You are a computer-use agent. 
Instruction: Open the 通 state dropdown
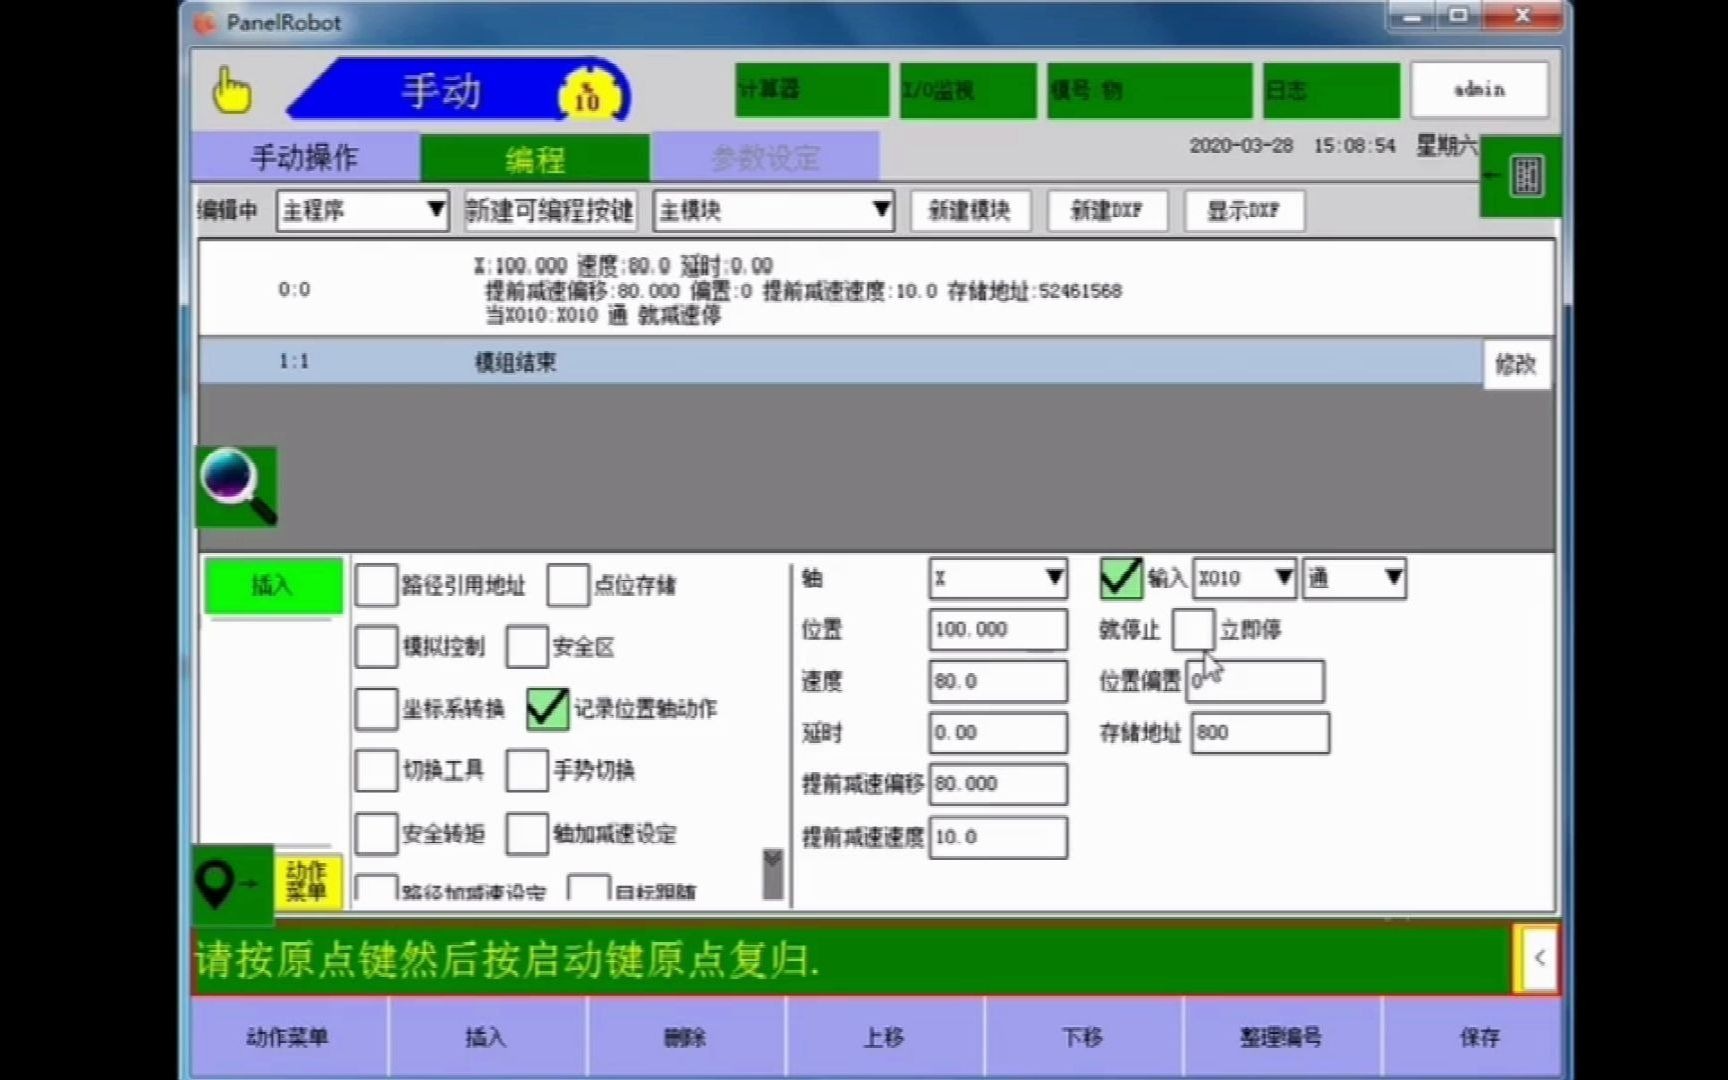tap(1354, 578)
